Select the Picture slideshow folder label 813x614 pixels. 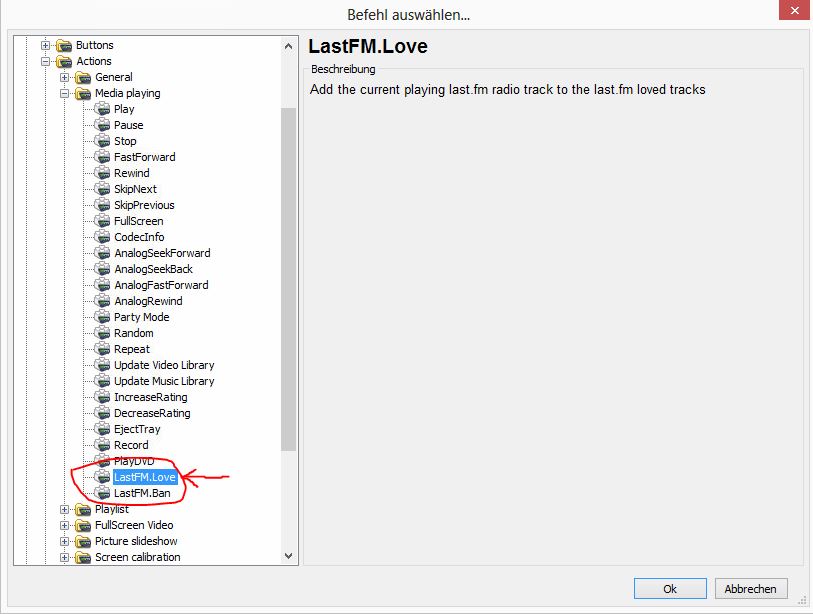136,541
